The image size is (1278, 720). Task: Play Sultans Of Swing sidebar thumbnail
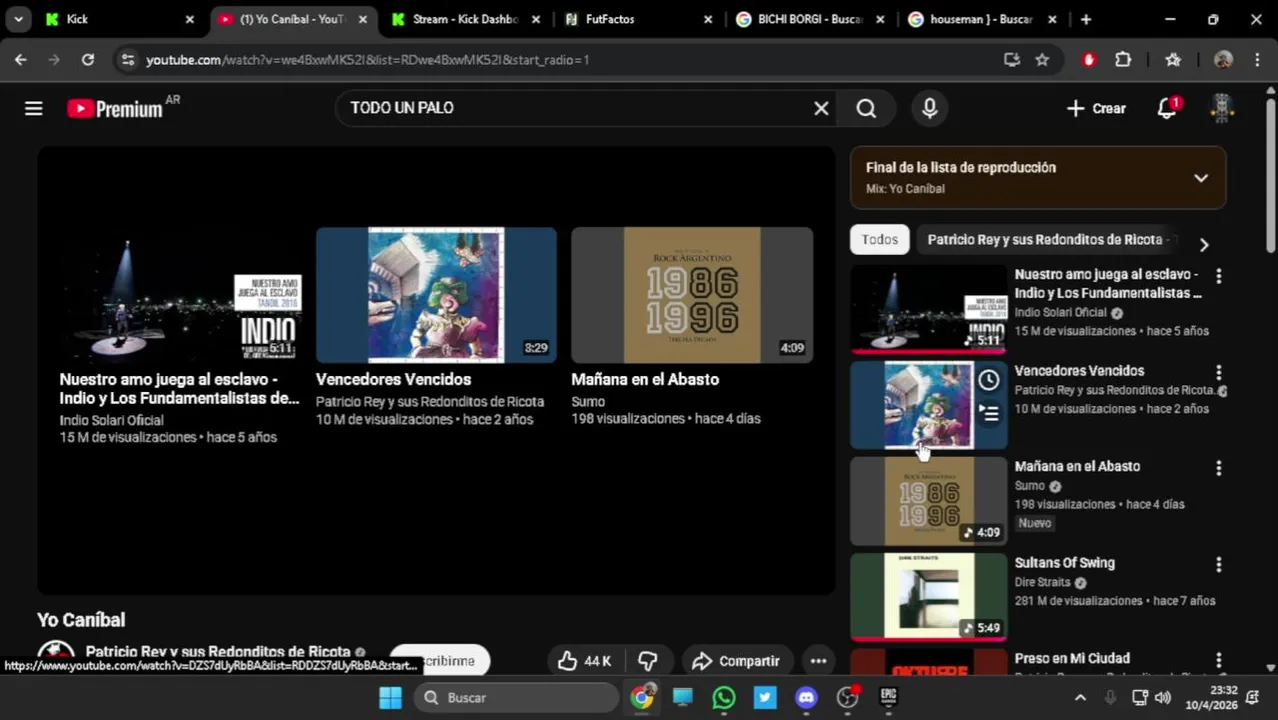pos(929,597)
